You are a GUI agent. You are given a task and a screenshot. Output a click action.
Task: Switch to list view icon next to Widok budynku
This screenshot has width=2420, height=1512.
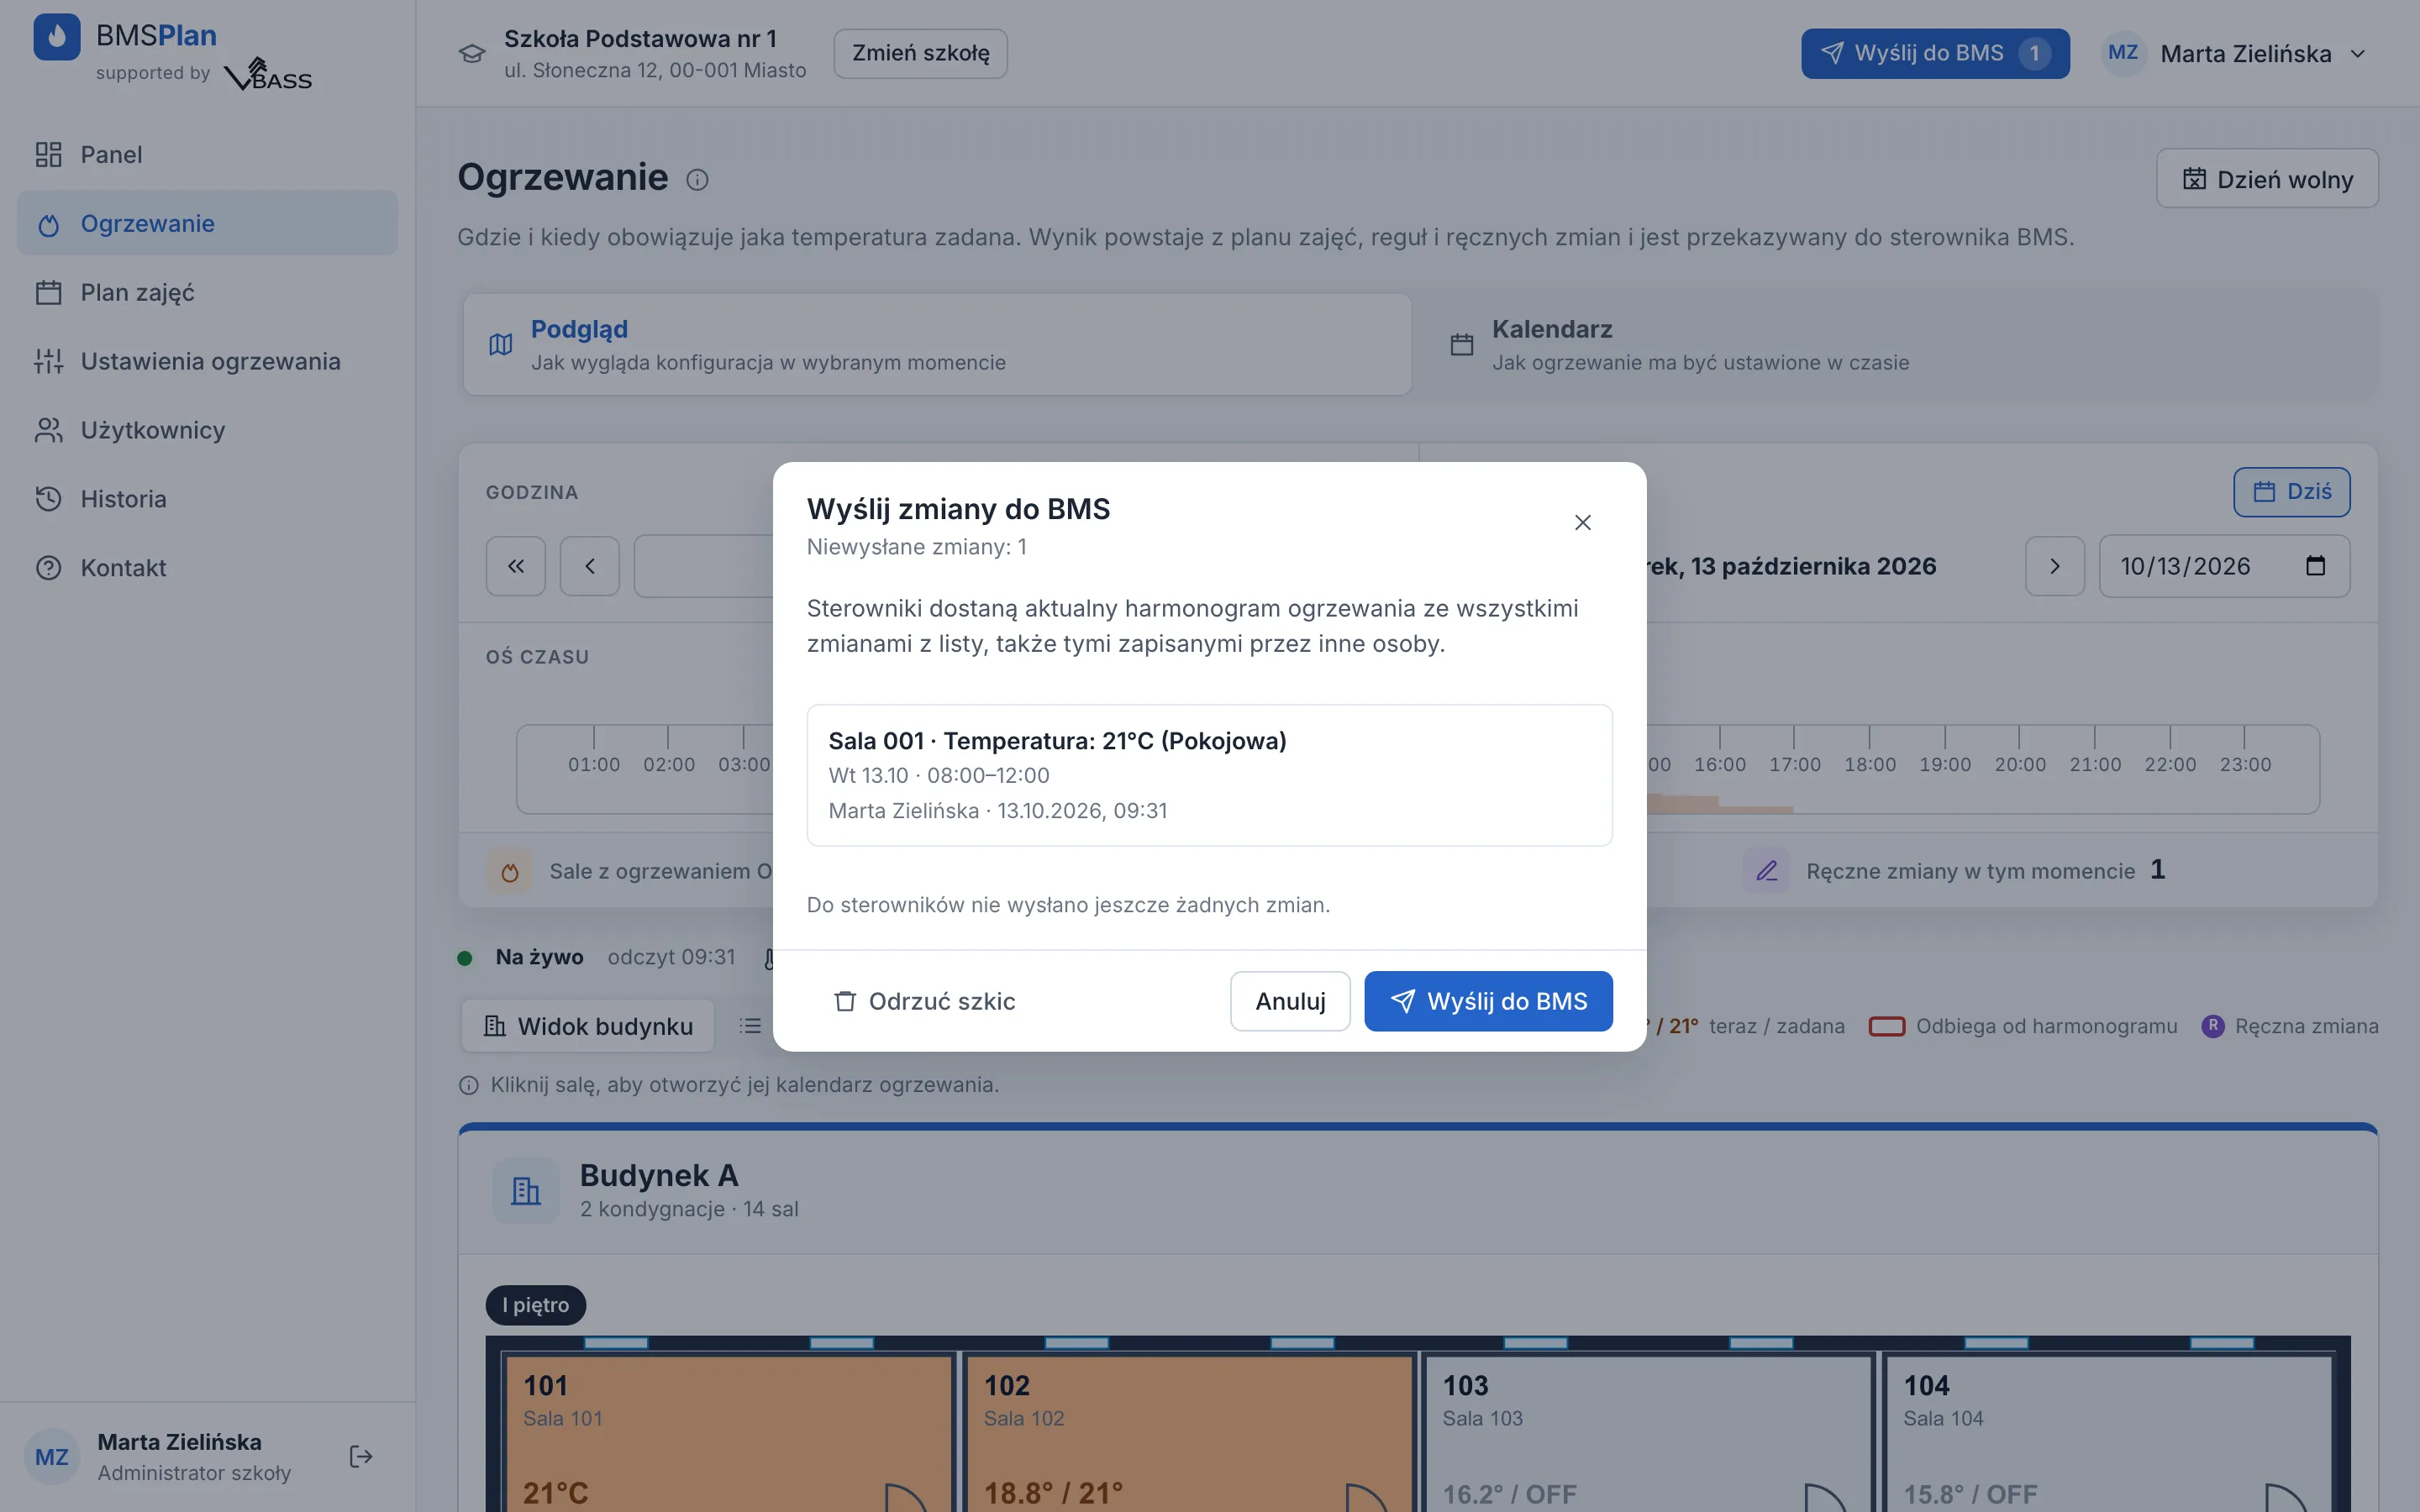[x=750, y=1026]
